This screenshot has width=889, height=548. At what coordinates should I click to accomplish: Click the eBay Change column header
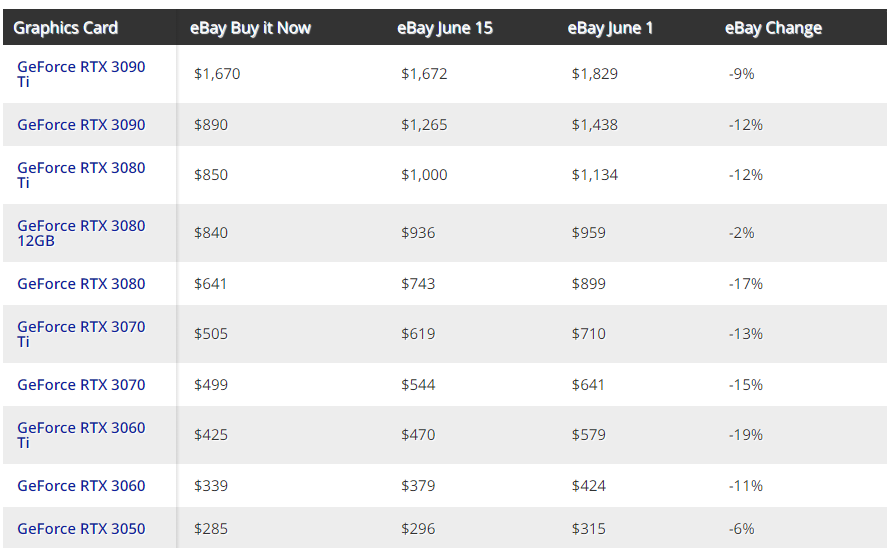tap(773, 28)
